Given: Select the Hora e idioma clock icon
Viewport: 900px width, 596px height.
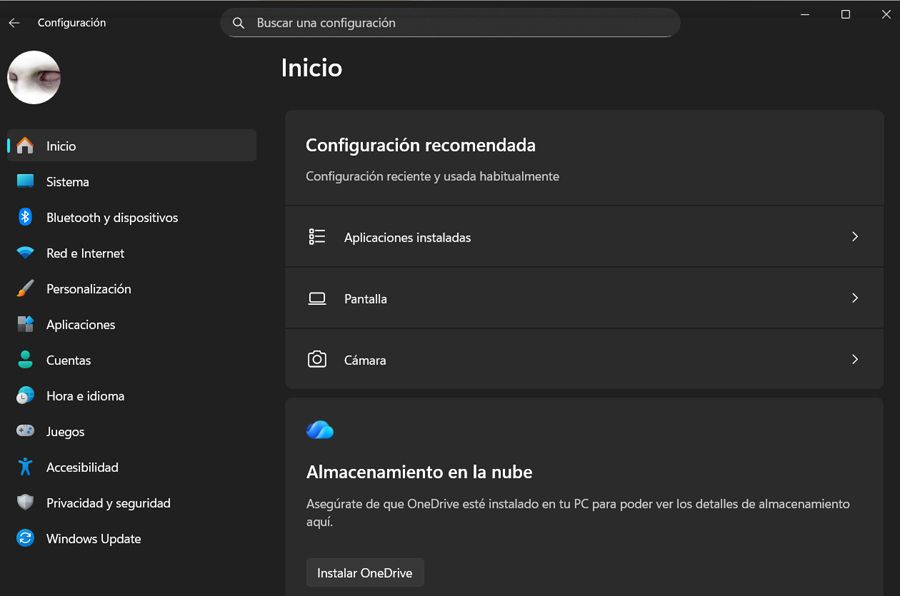Looking at the screenshot, I should point(27,395).
